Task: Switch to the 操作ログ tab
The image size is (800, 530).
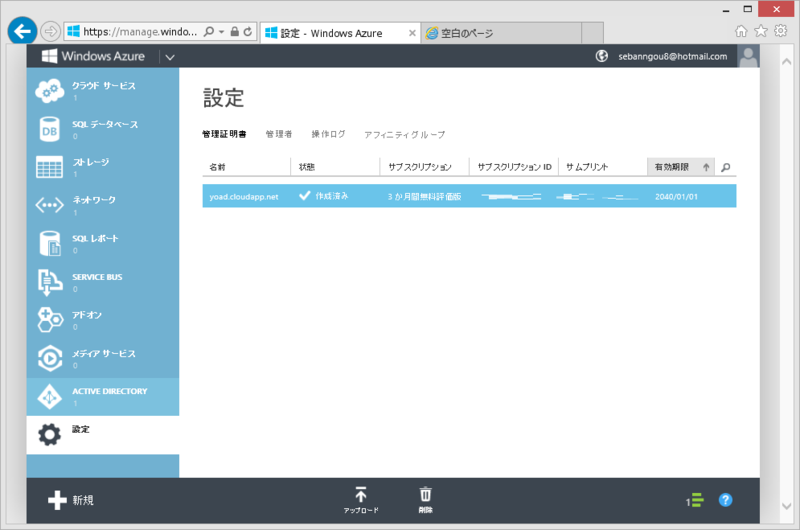Action: [328, 134]
